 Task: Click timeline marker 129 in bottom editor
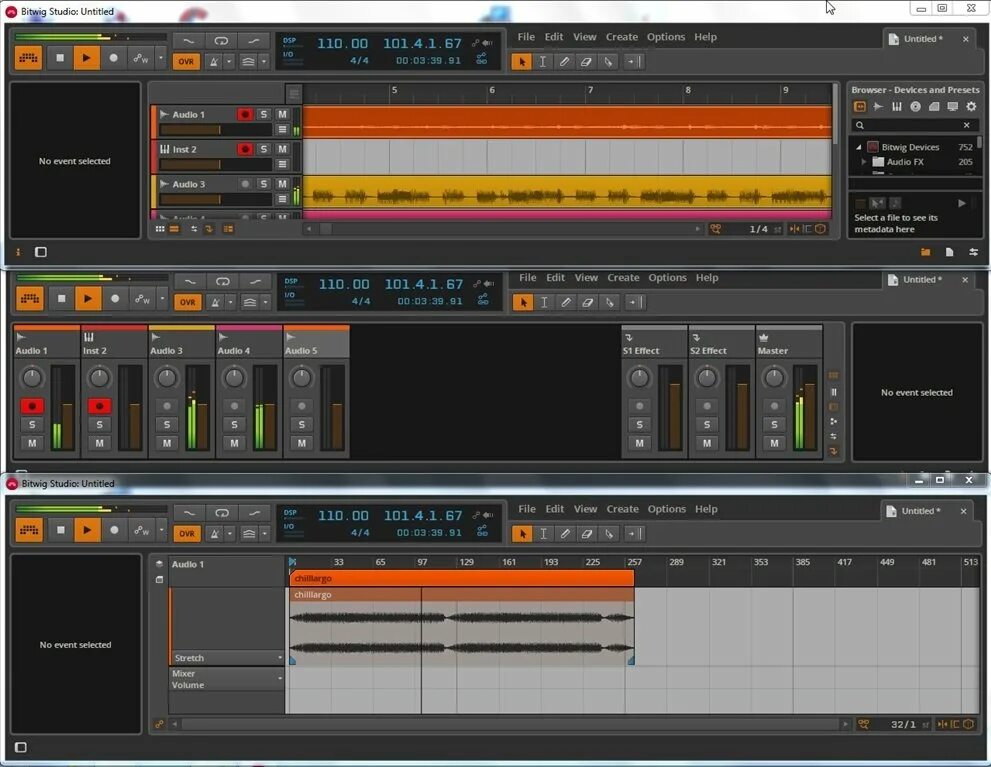(x=466, y=562)
